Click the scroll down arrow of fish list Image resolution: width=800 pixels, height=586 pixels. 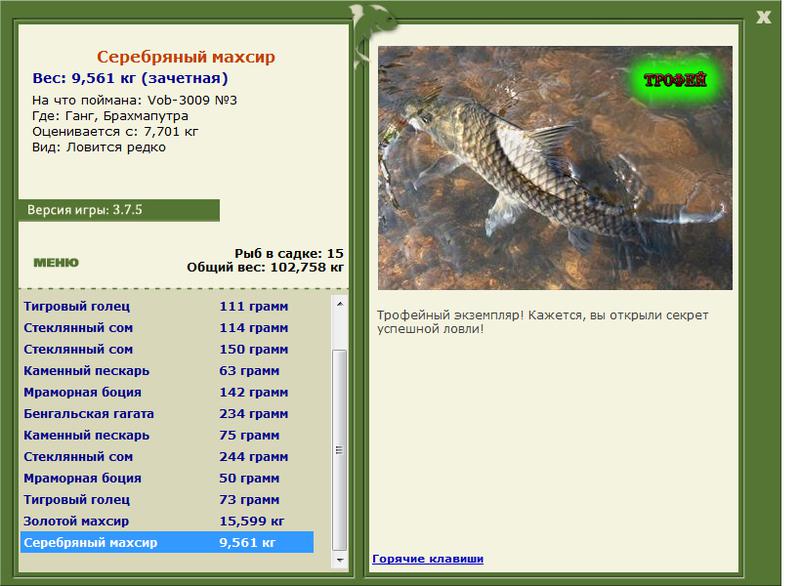click(x=340, y=560)
